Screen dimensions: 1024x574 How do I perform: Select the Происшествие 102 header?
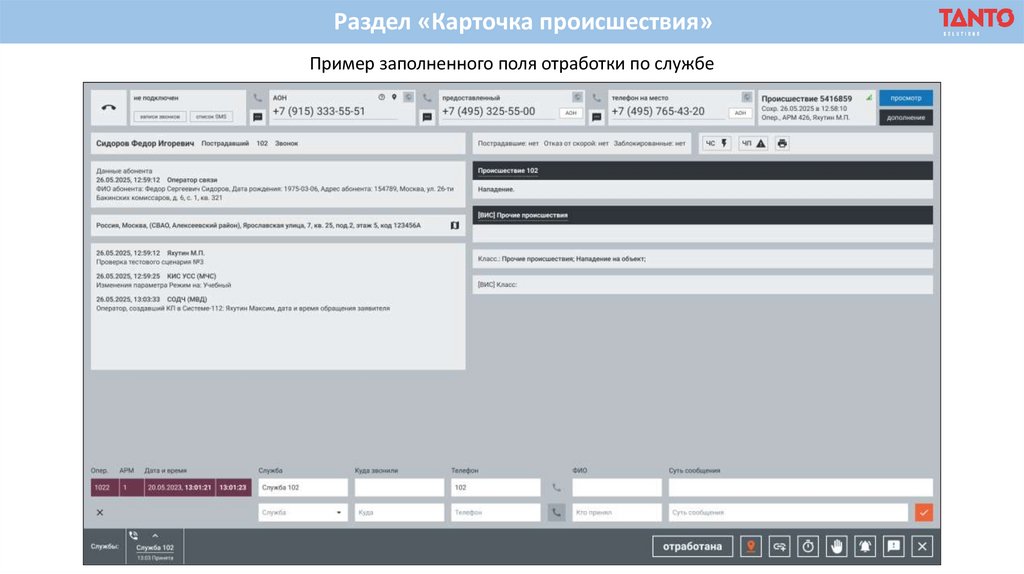click(703, 170)
